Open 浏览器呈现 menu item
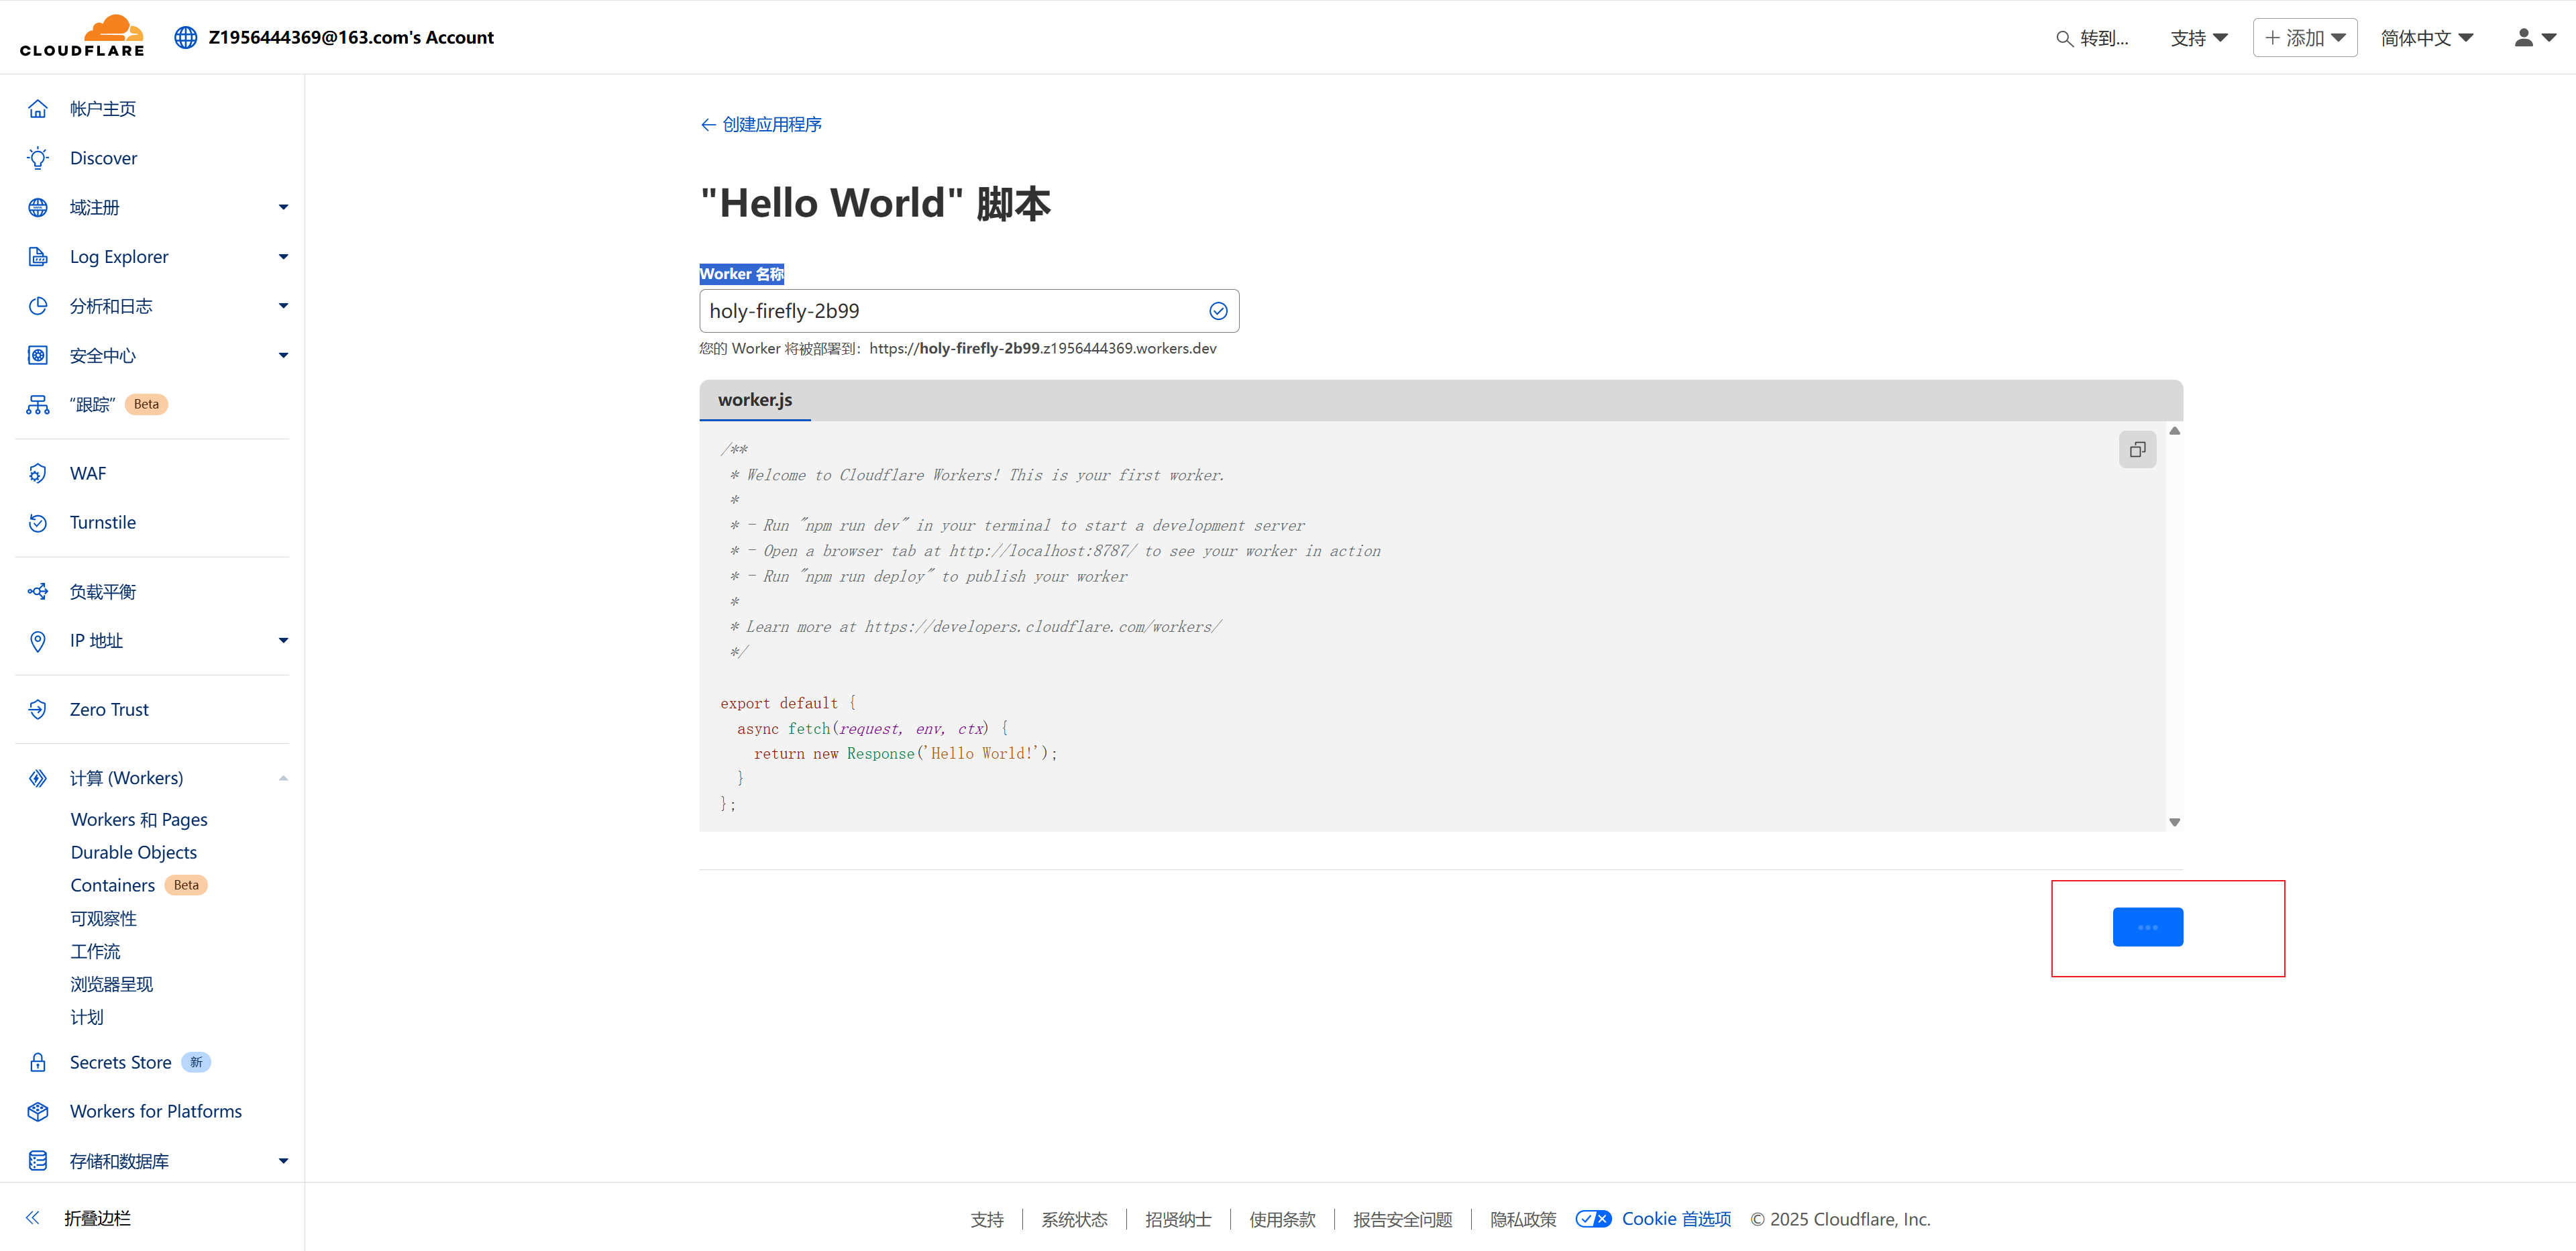This screenshot has height=1251, width=2576. [112, 985]
